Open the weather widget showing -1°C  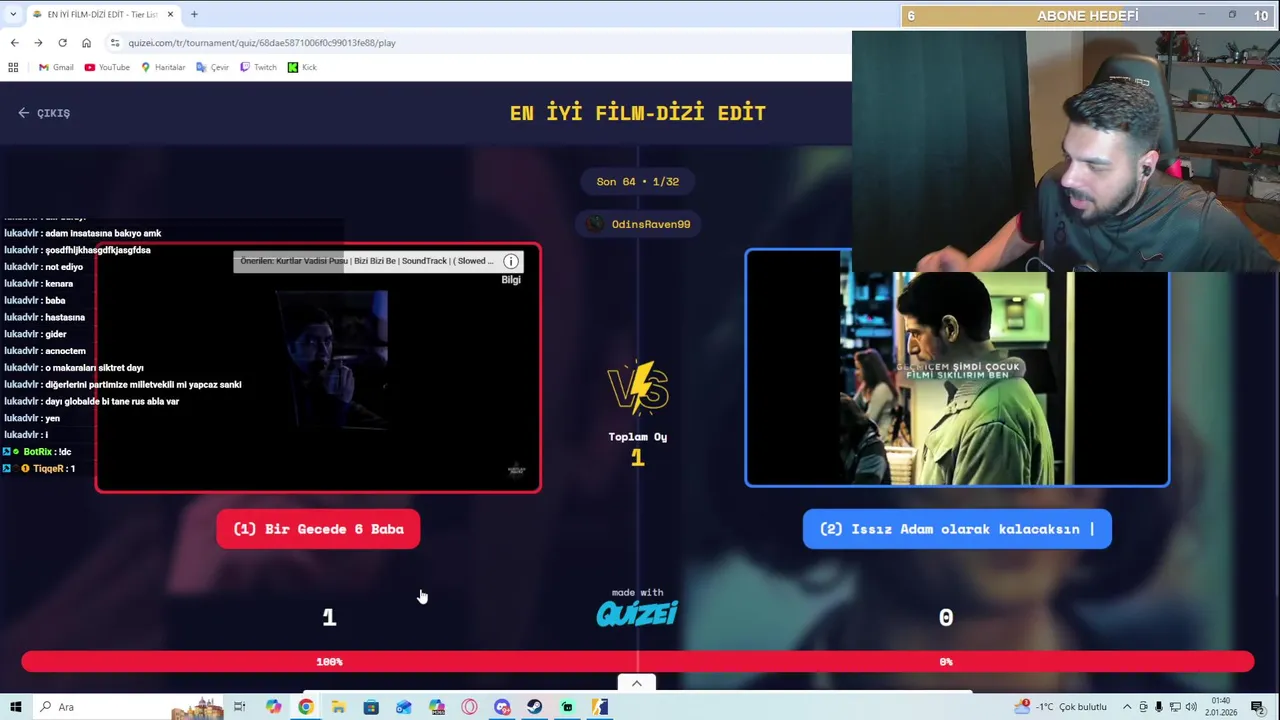pos(1060,707)
